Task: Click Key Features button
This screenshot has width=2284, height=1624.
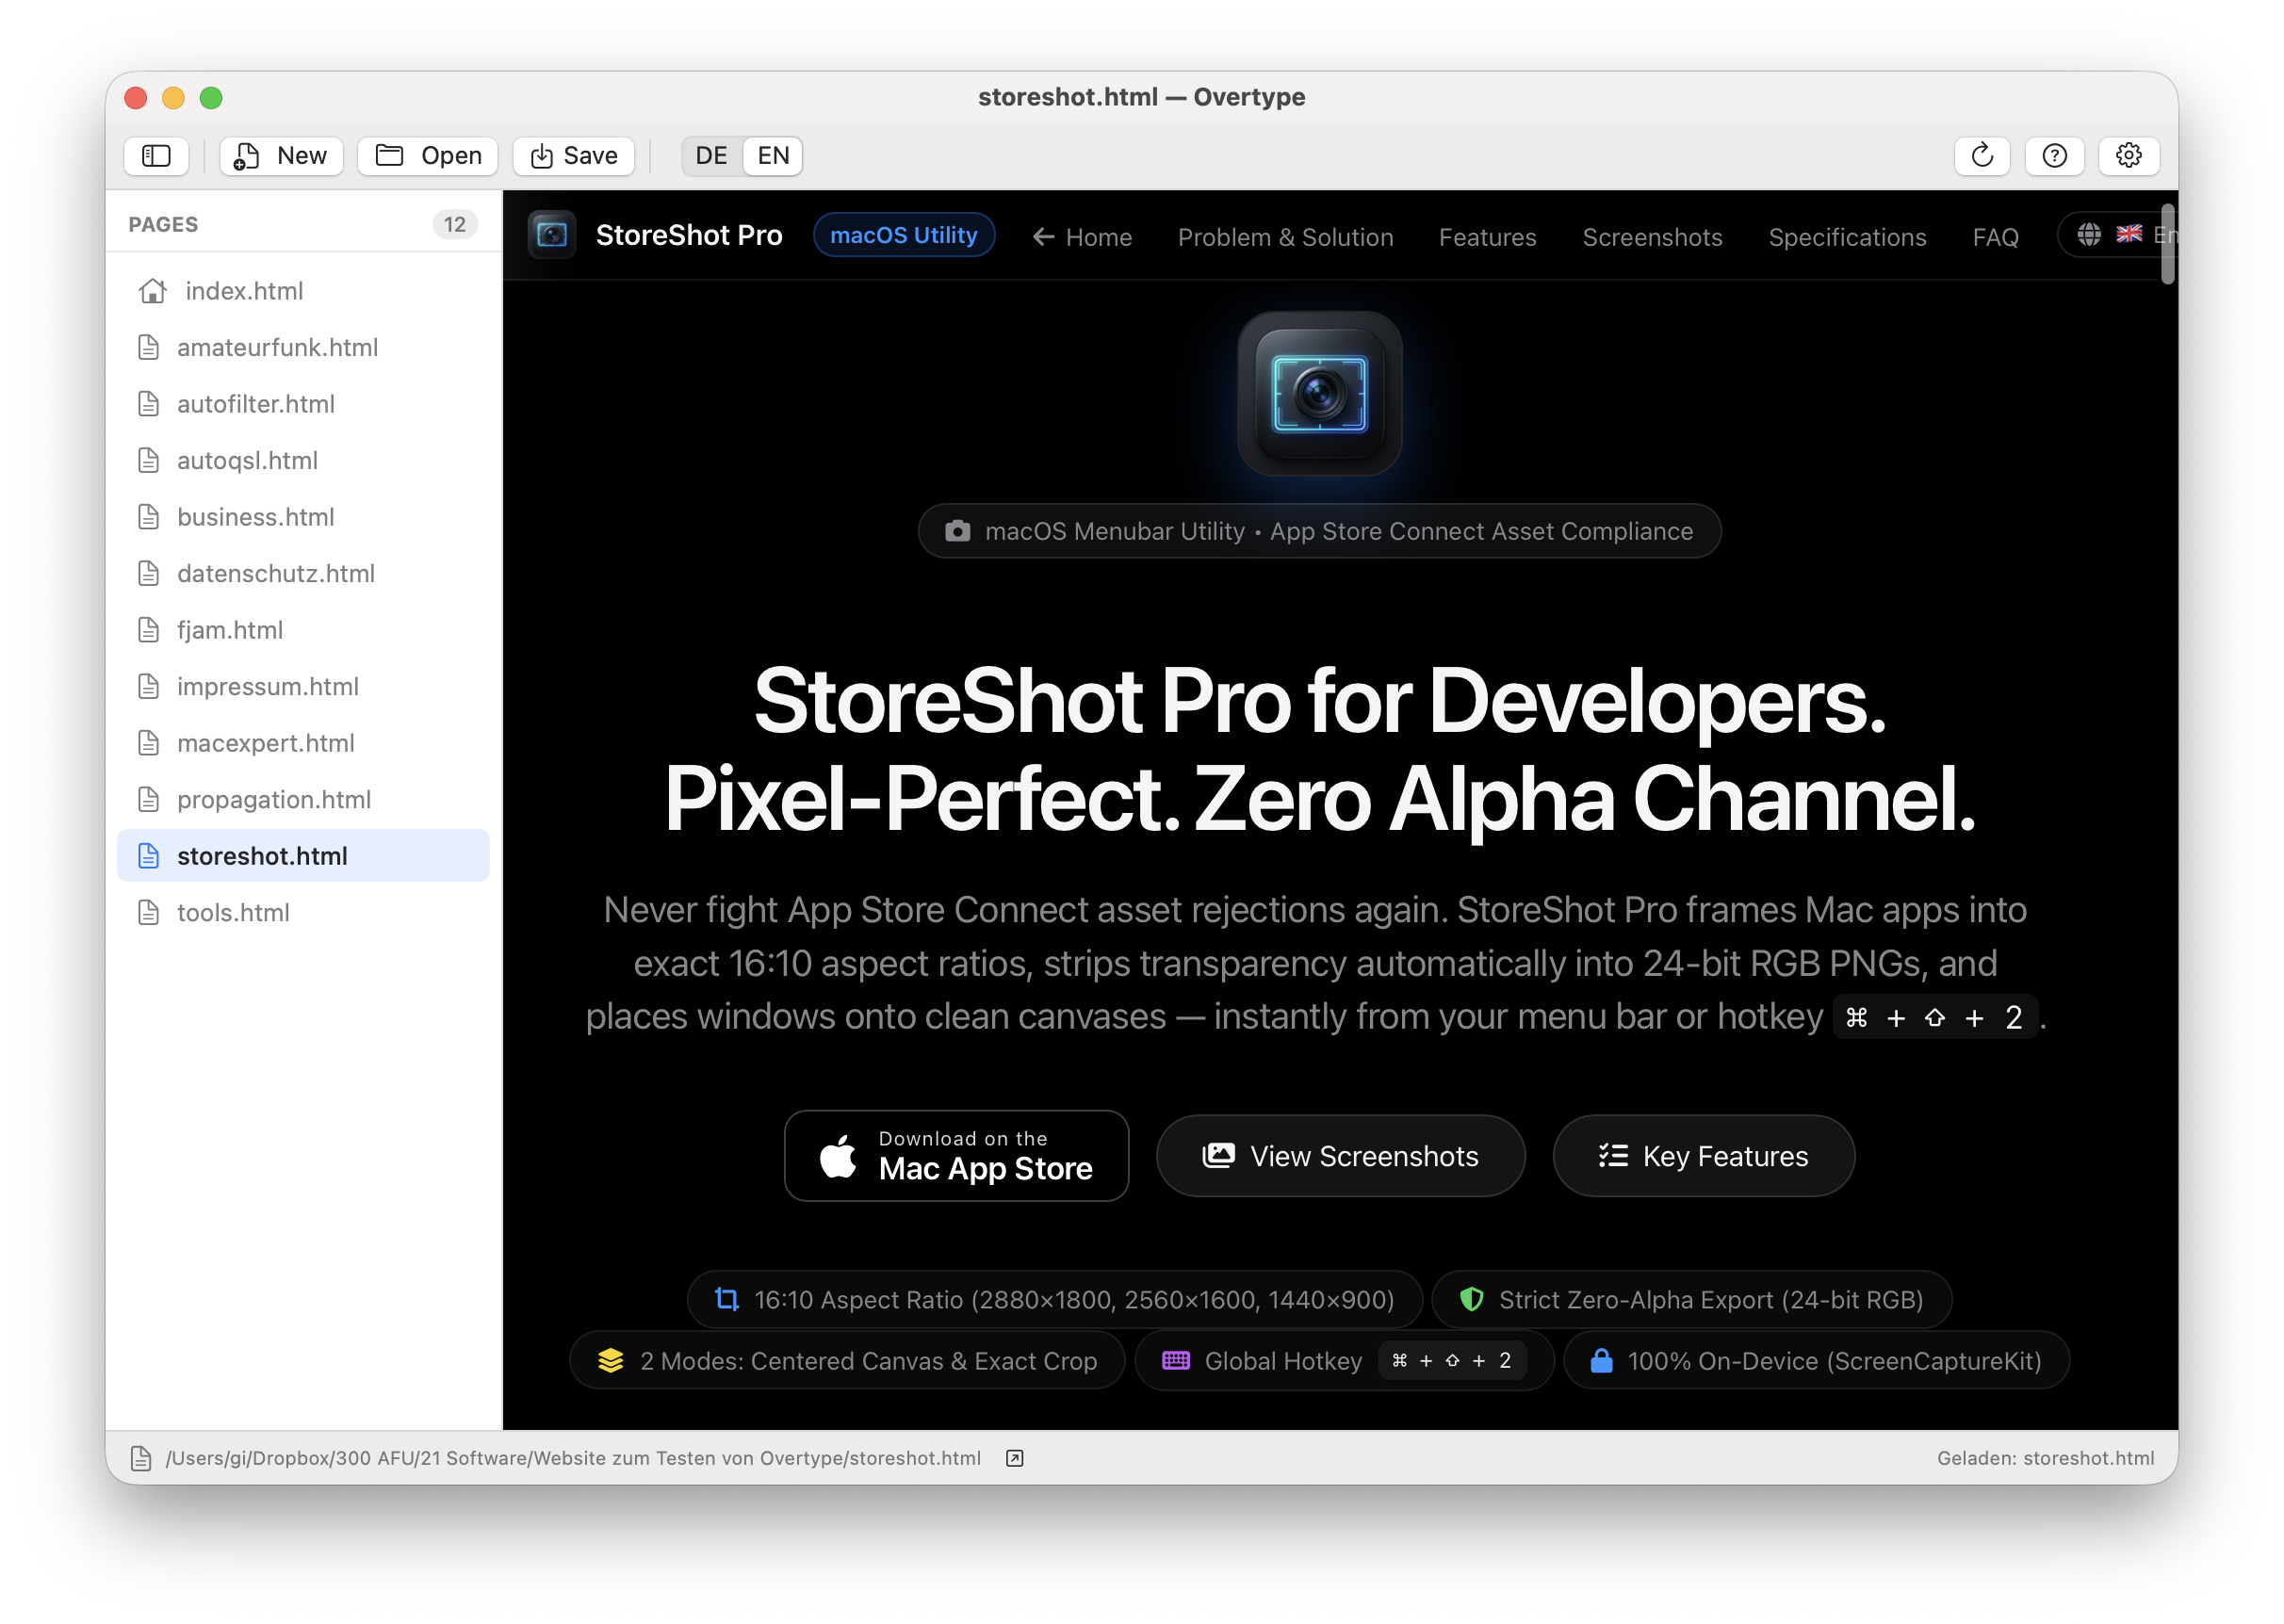Action: (1703, 1156)
